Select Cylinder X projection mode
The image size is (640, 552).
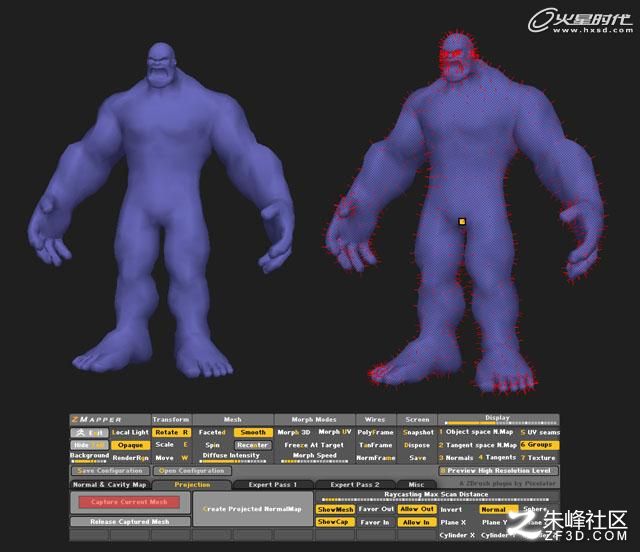(x=457, y=535)
